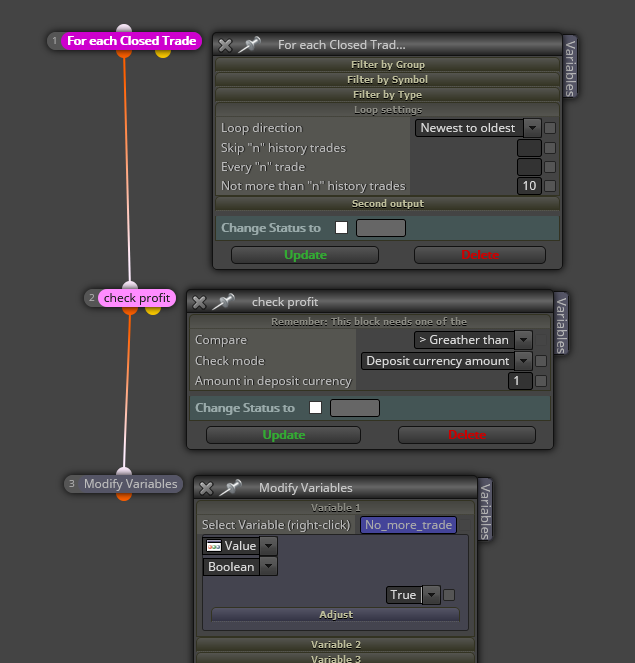
Task: Close the check profit panel
Action: tap(199, 302)
